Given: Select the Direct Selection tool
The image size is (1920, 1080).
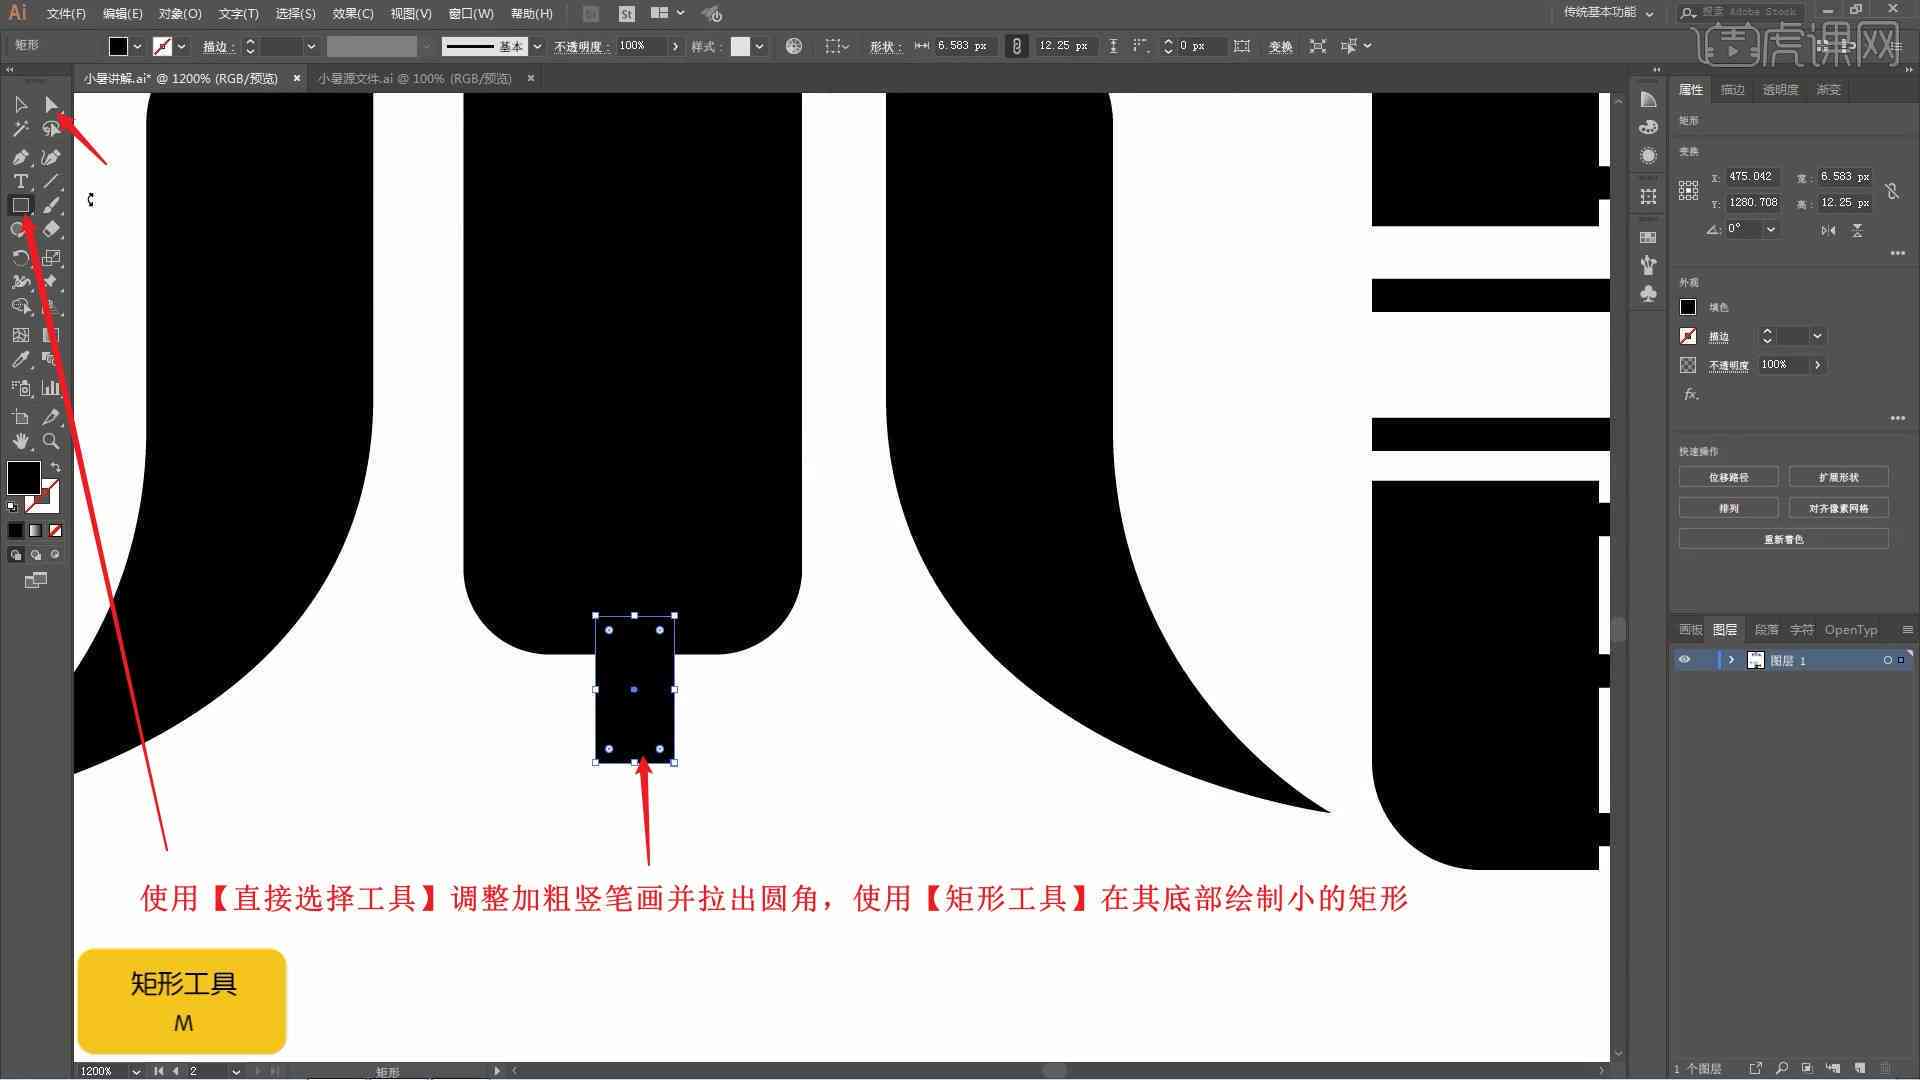Looking at the screenshot, I should (50, 103).
